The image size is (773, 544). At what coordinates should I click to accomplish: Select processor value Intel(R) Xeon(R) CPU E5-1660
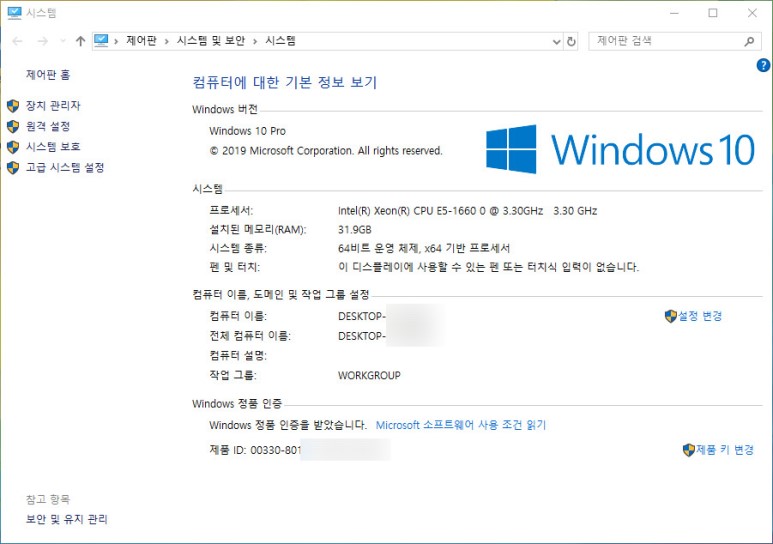click(467, 211)
